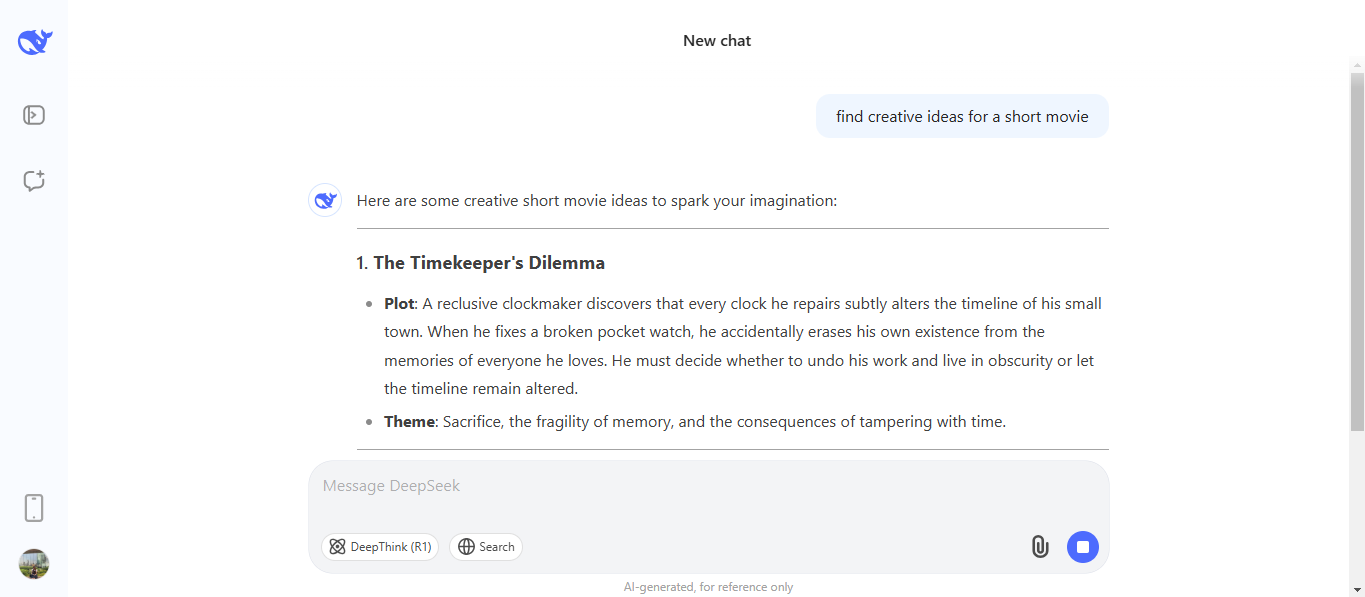Click the globe icon inside Search button
This screenshot has width=1365, height=597.
[466, 546]
